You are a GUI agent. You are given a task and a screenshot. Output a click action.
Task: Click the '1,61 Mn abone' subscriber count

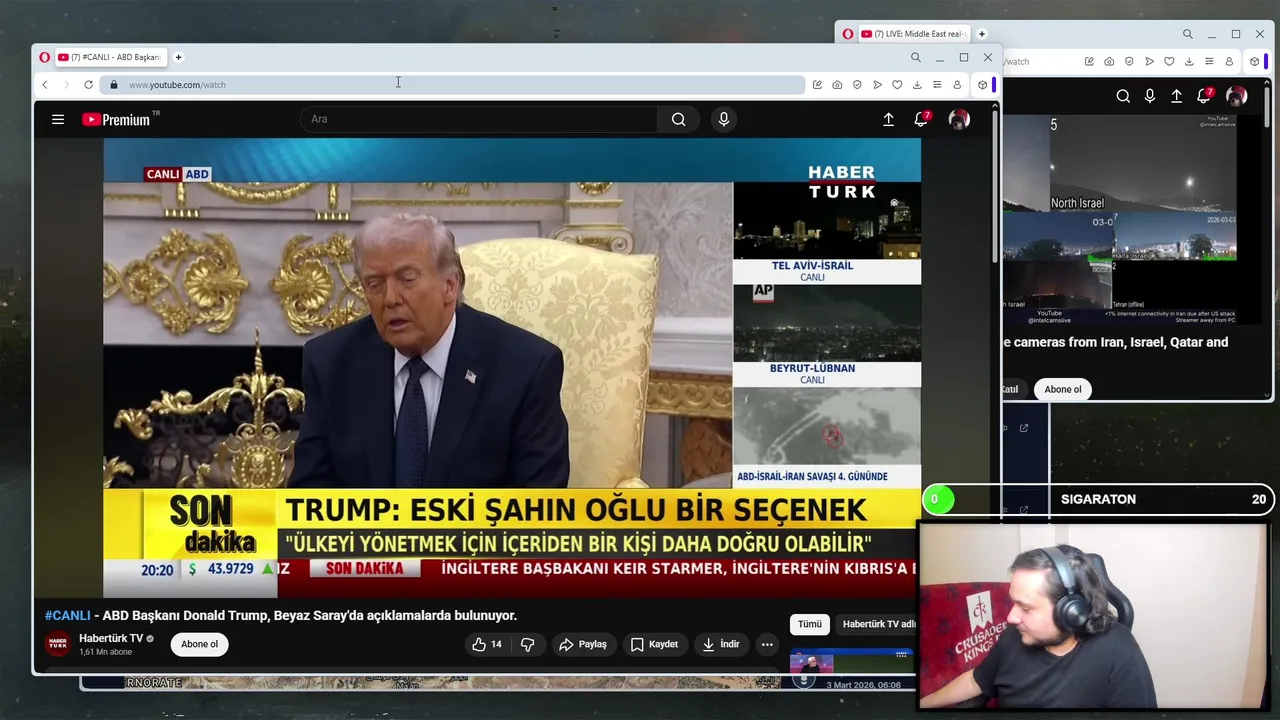tap(106, 652)
